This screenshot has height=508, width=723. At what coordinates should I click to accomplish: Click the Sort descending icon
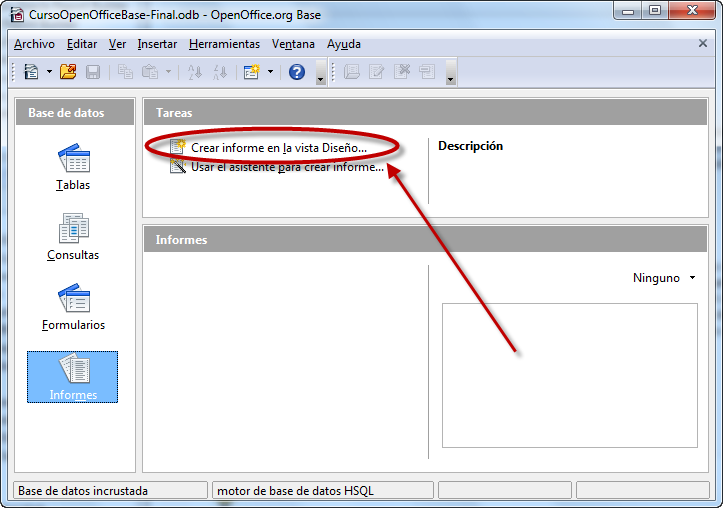[220, 72]
